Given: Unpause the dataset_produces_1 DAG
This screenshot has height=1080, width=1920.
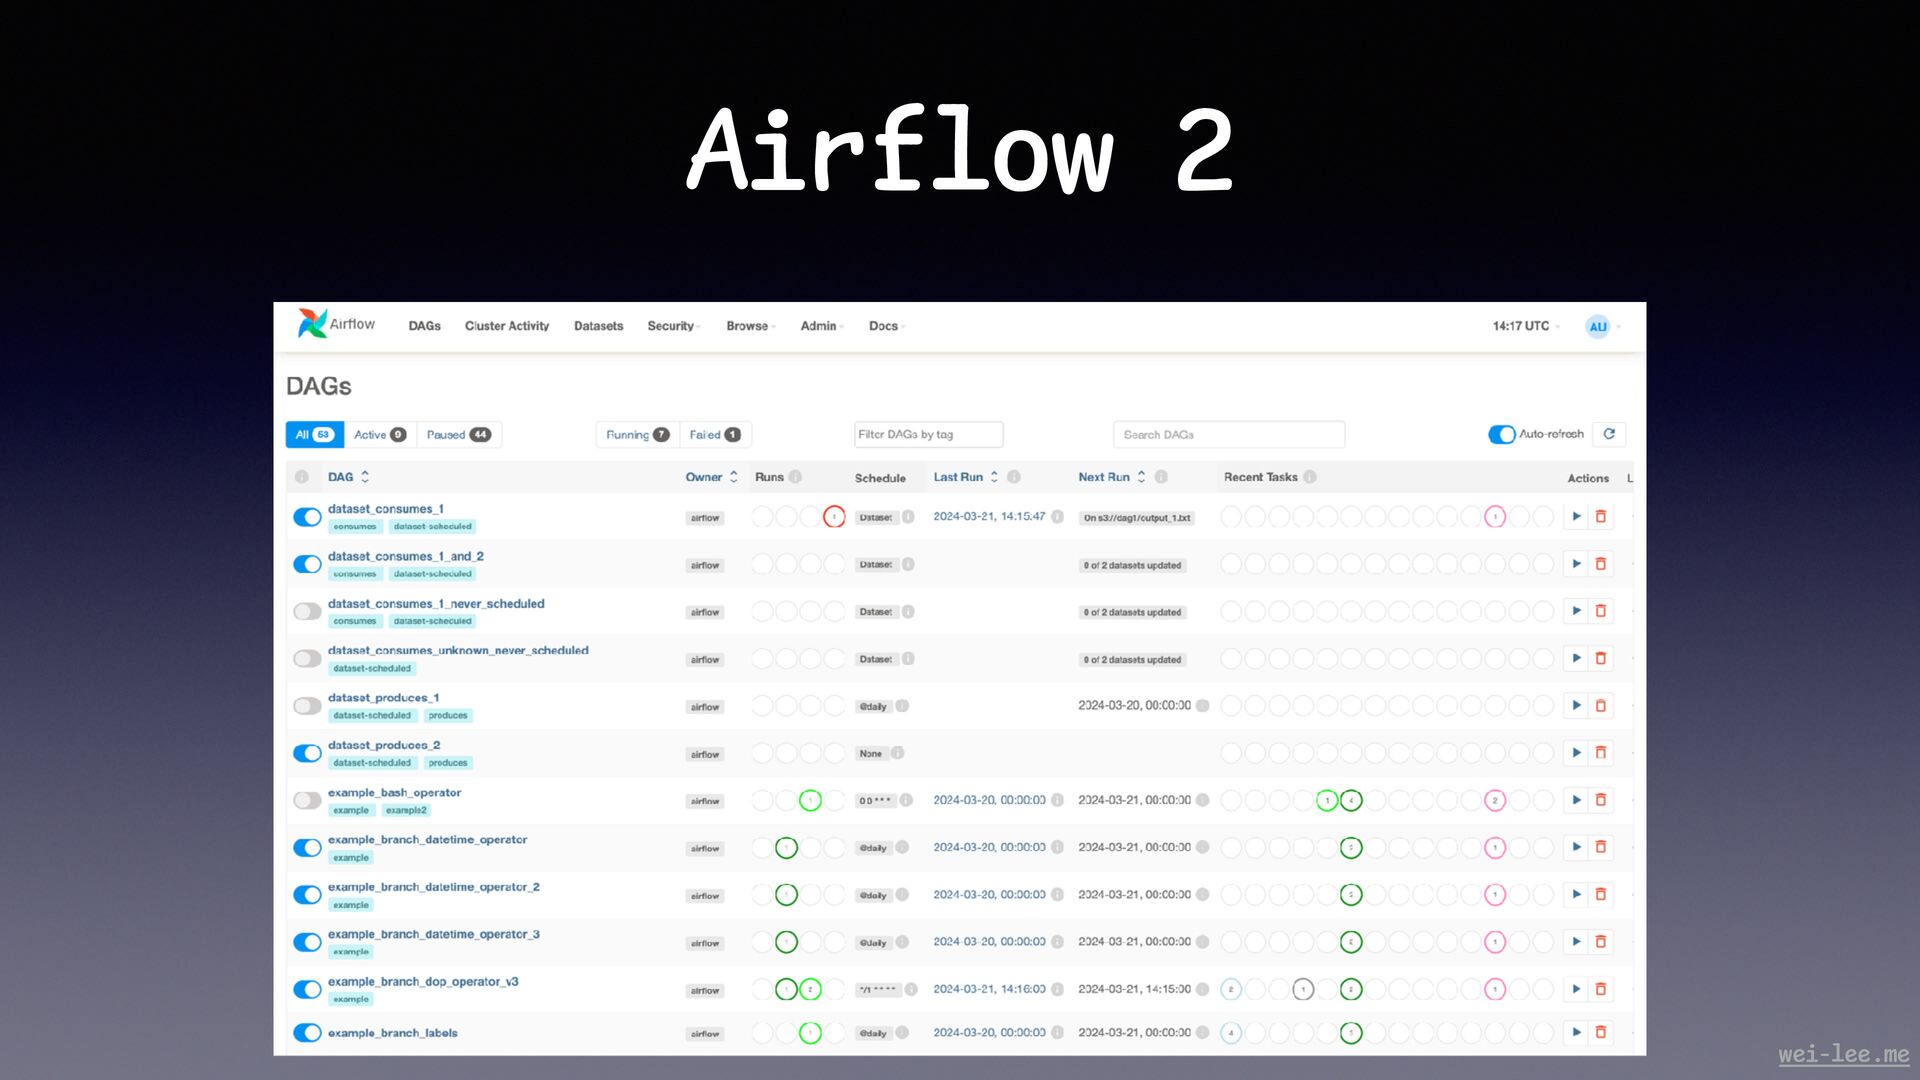Looking at the screenshot, I should click(307, 706).
